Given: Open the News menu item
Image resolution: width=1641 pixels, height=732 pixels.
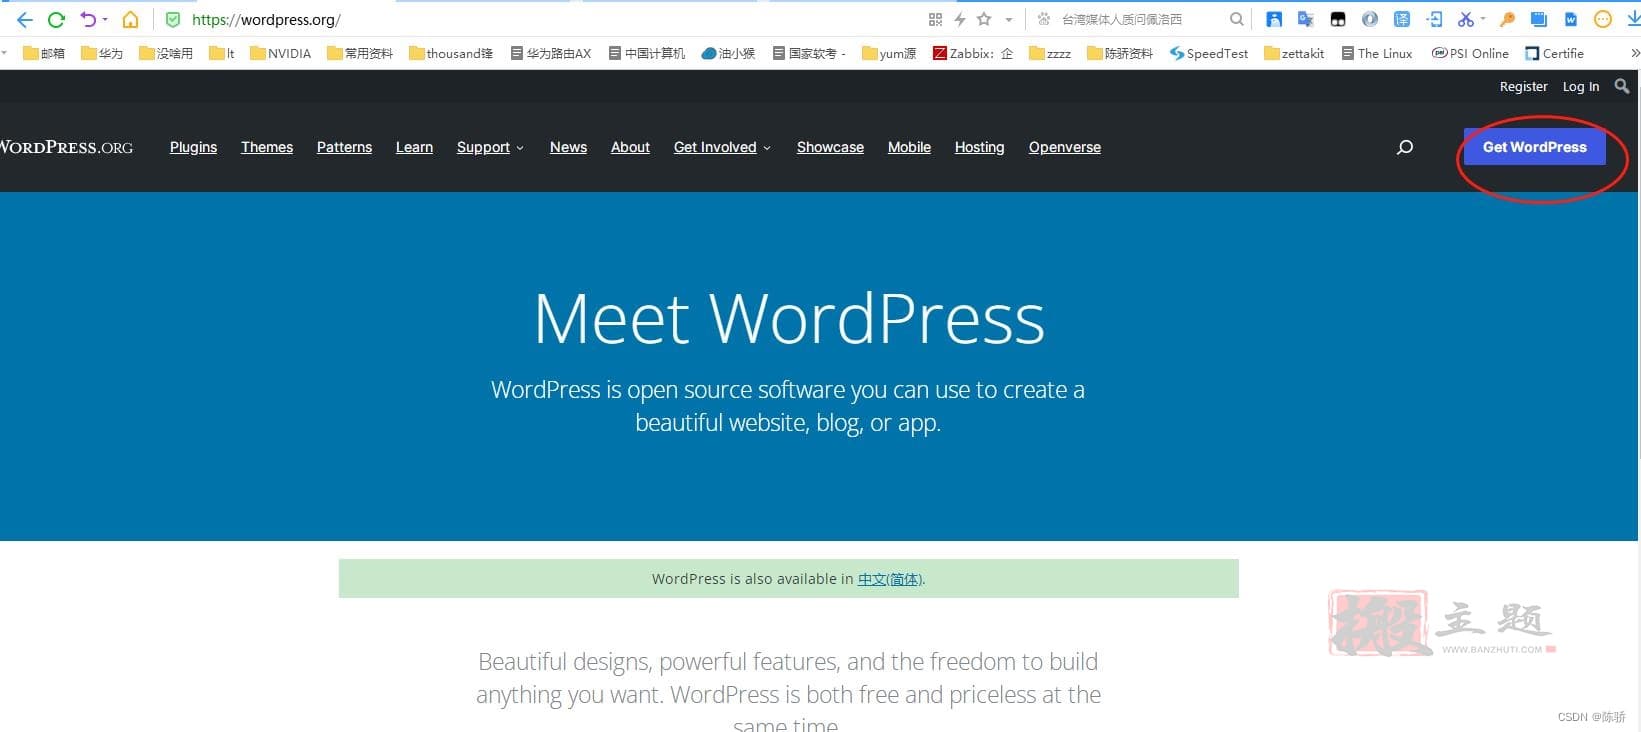Looking at the screenshot, I should tap(568, 147).
